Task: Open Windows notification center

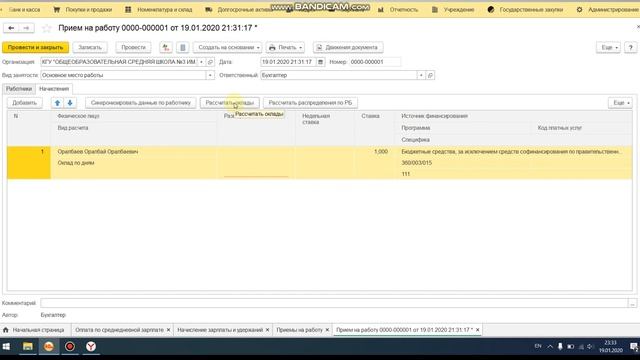Action: [633, 347]
